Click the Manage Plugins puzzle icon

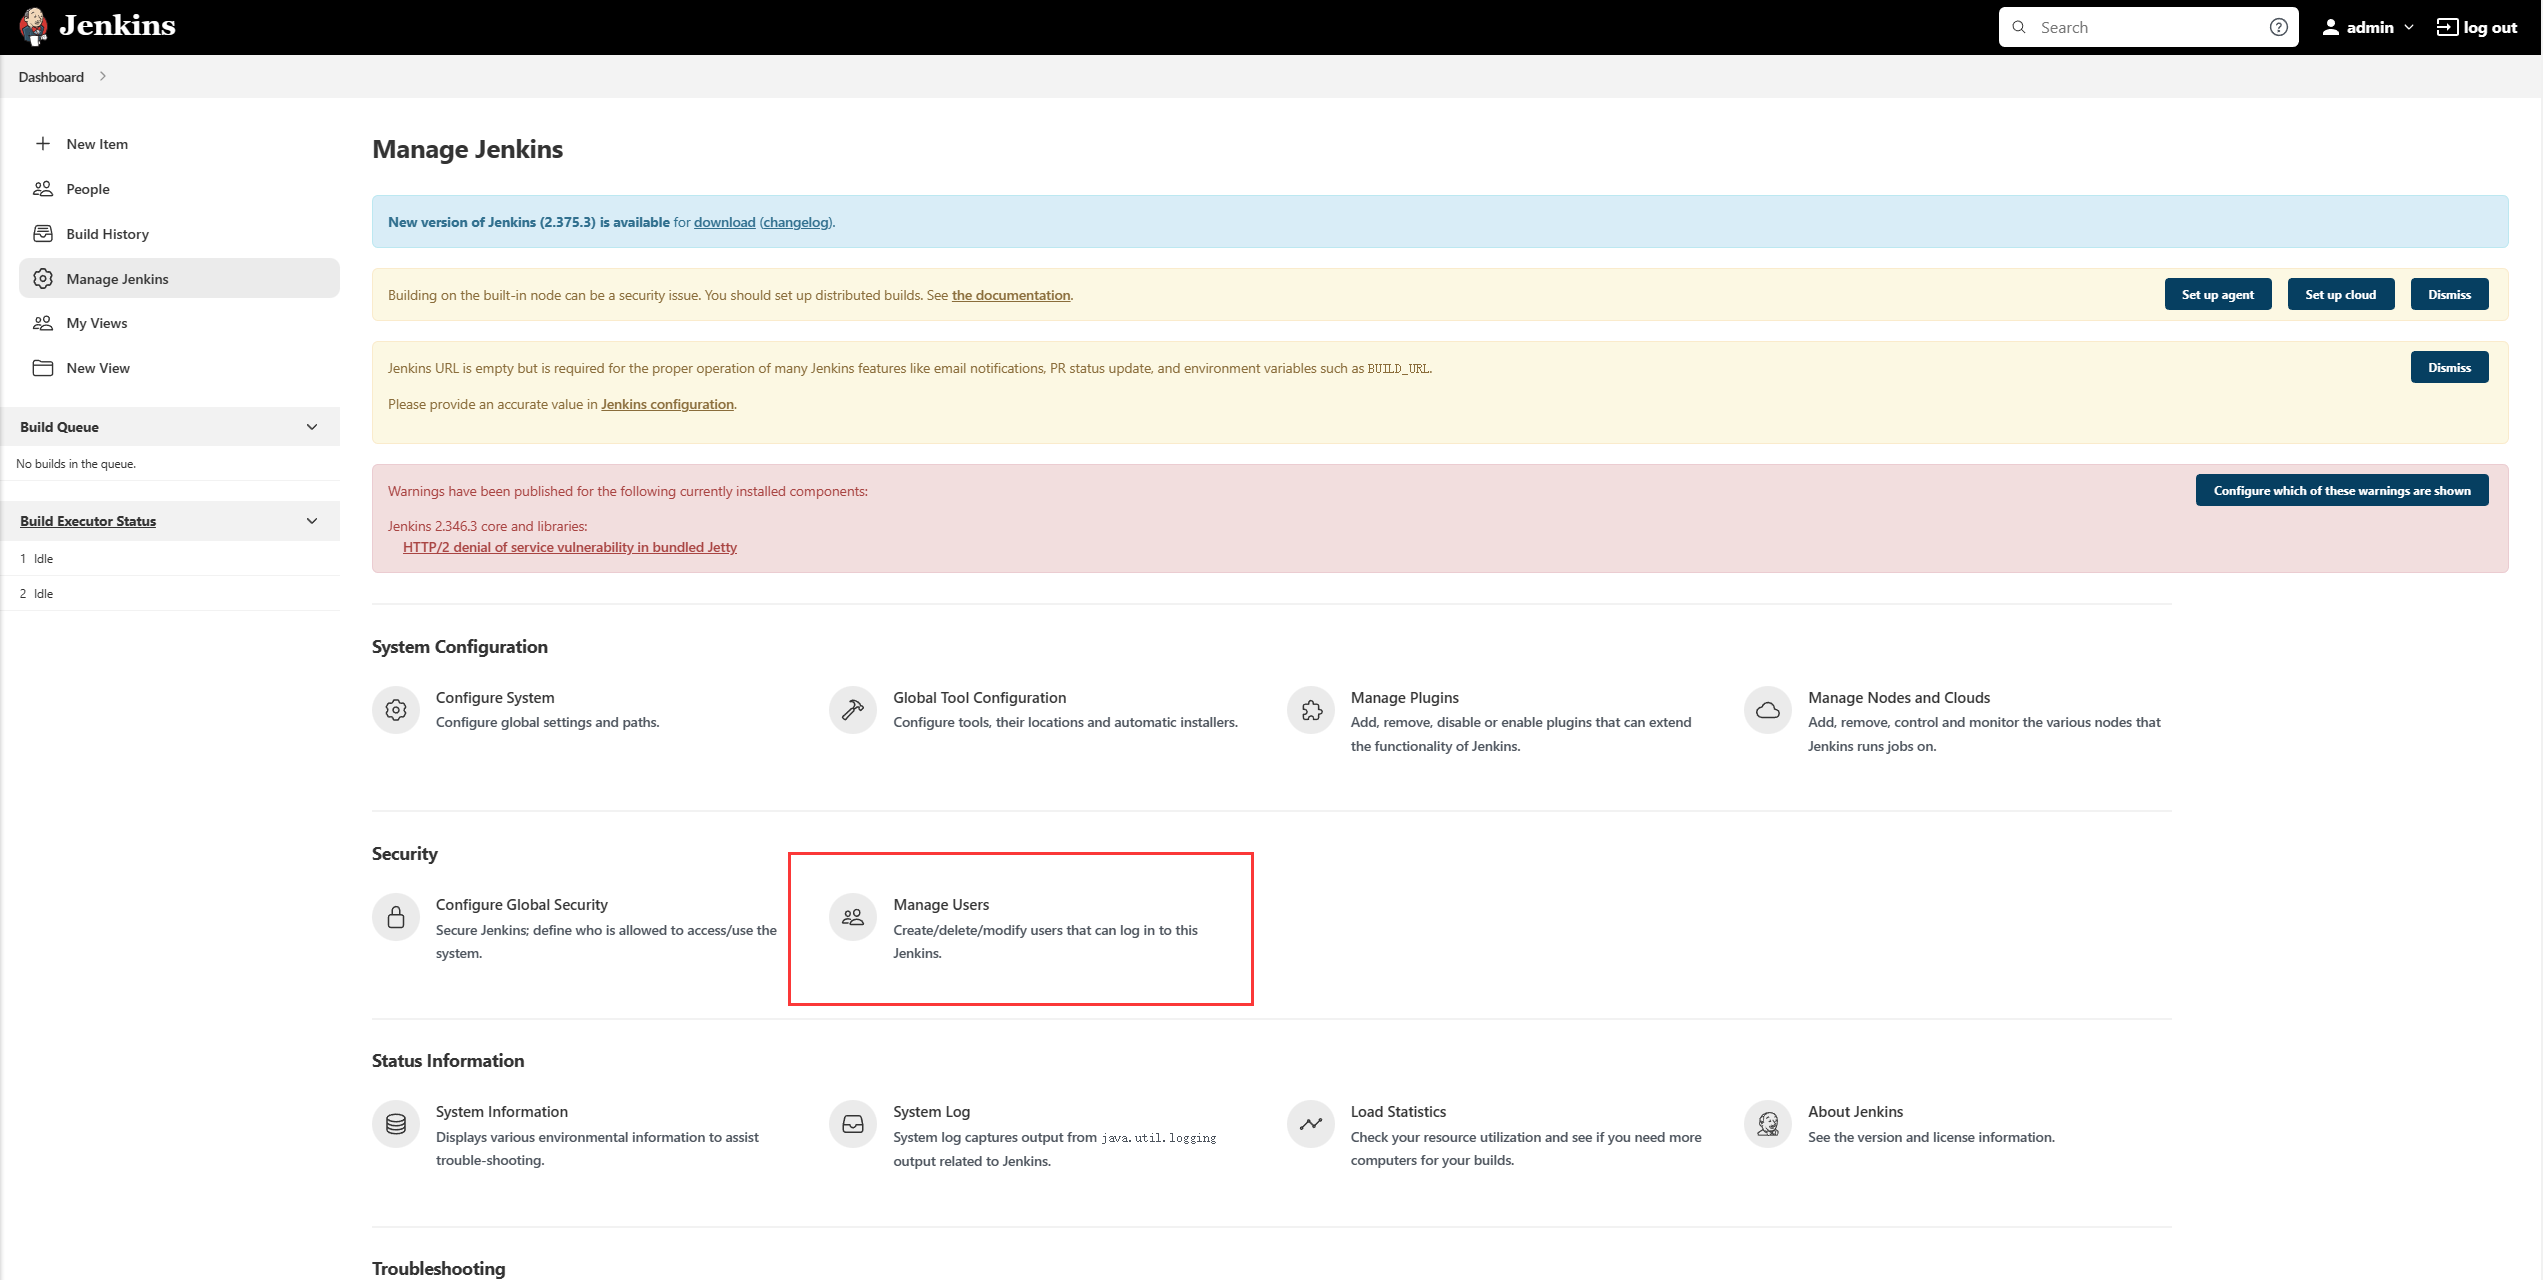(x=1311, y=710)
